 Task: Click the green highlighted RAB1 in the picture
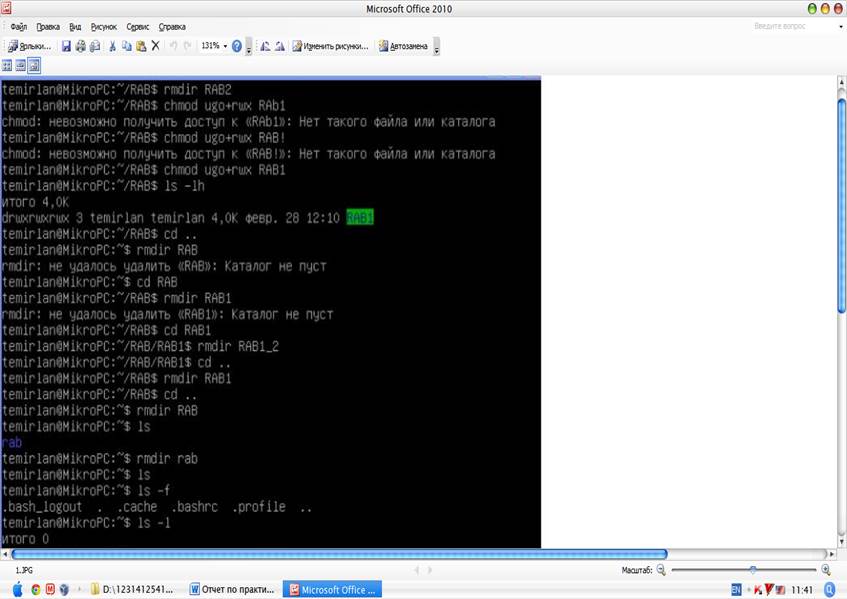coord(360,218)
